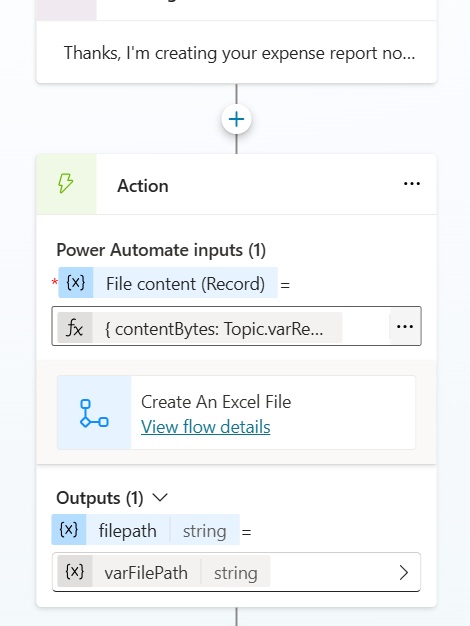Screen dimensions: 470x626
Task: Click the plus add node button
Action: click(x=236, y=119)
